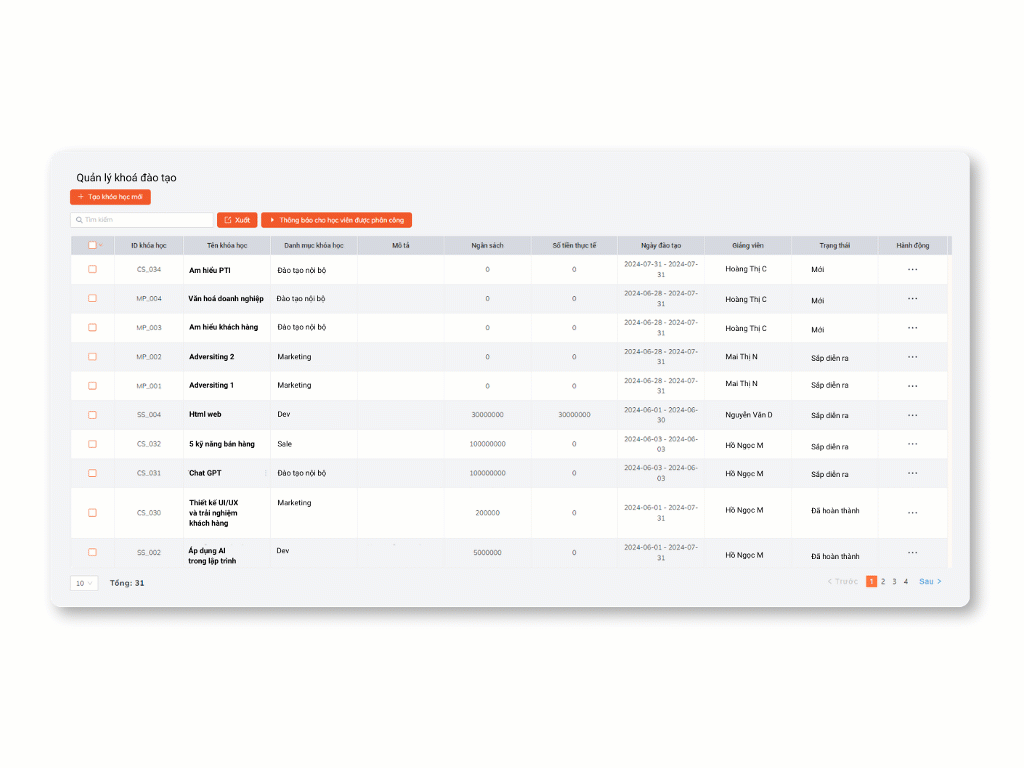Open actions menu for CS_034 row
Image resolution: width=1024 pixels, height=768 pixels.
[912, 269]
